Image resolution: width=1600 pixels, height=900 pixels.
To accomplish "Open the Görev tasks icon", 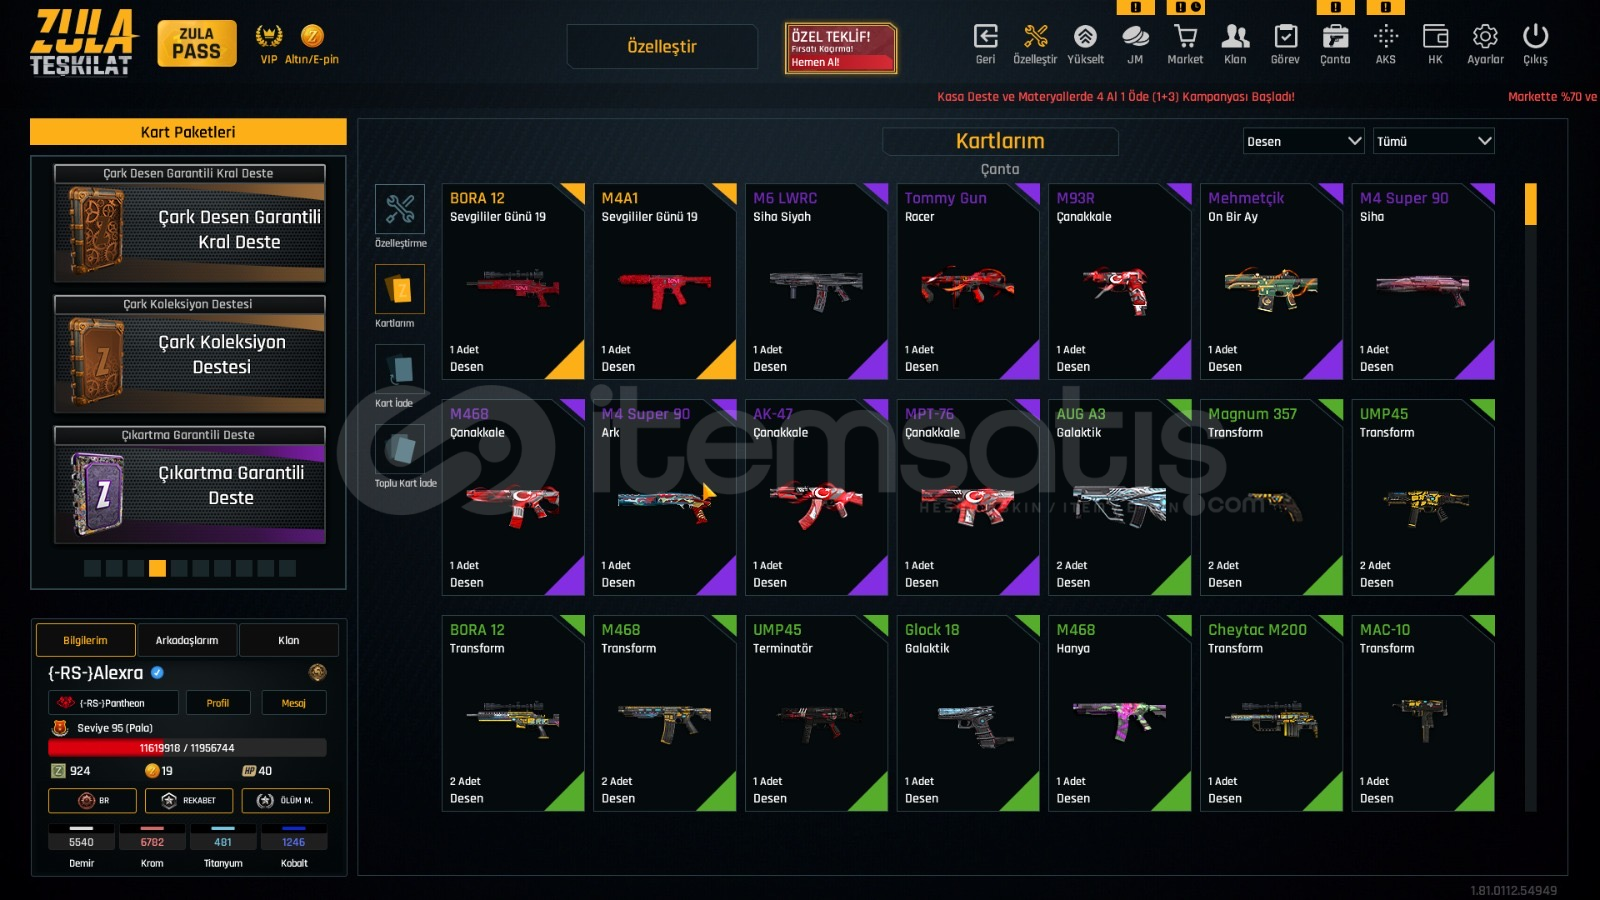I will tap(1285, 45).
